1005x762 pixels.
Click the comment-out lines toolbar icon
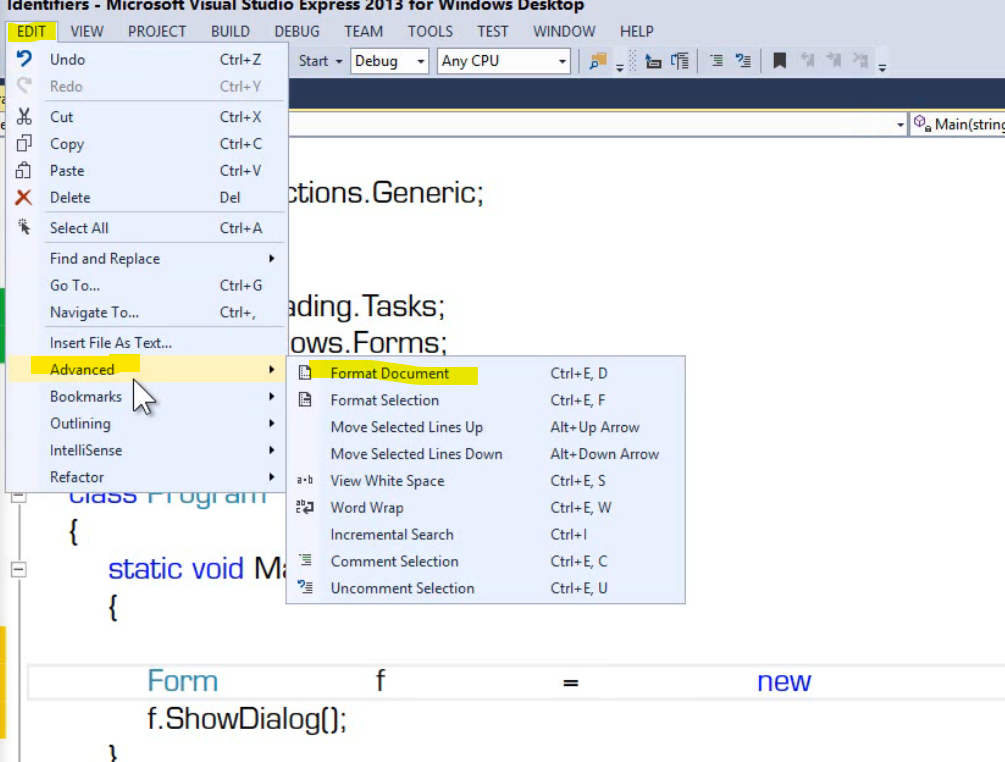(x=717, y=61)
